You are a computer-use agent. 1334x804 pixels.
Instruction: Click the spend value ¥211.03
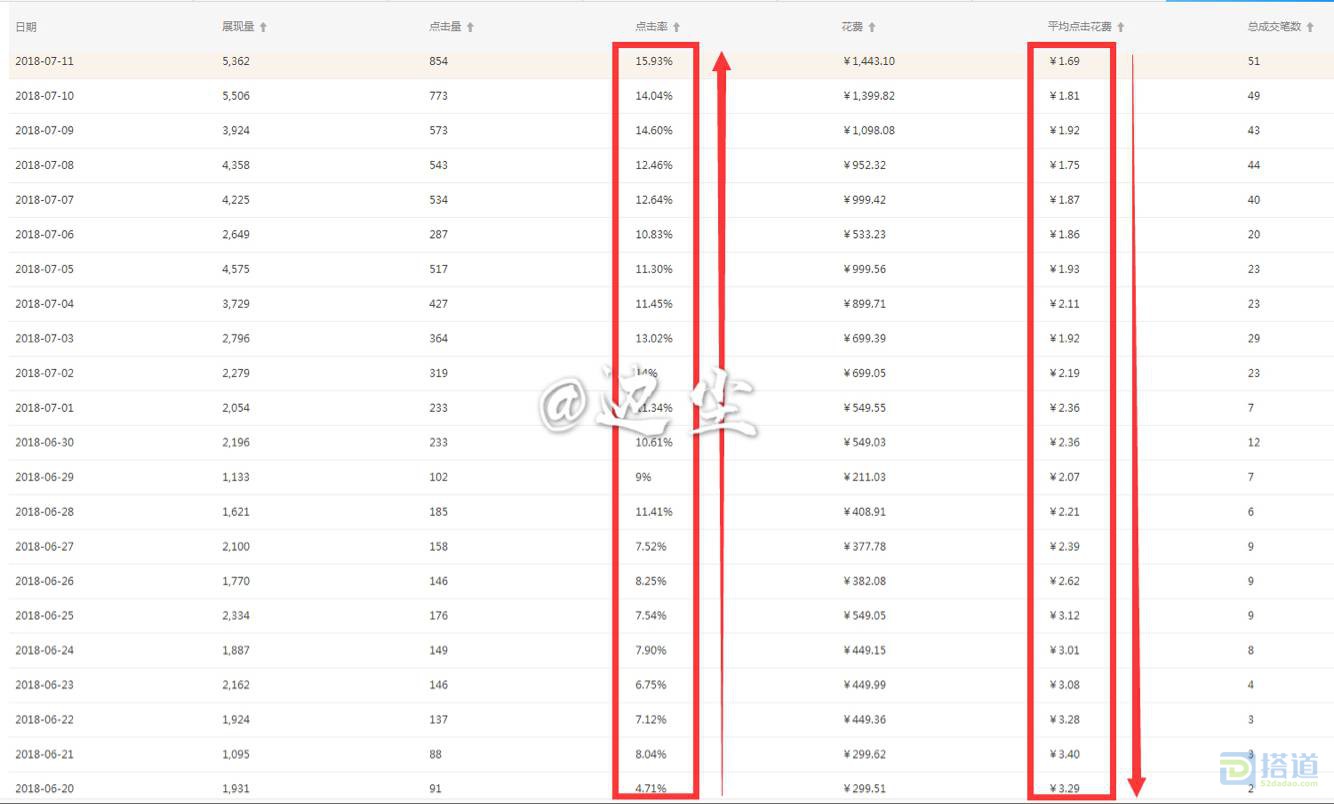coord(864,477)
